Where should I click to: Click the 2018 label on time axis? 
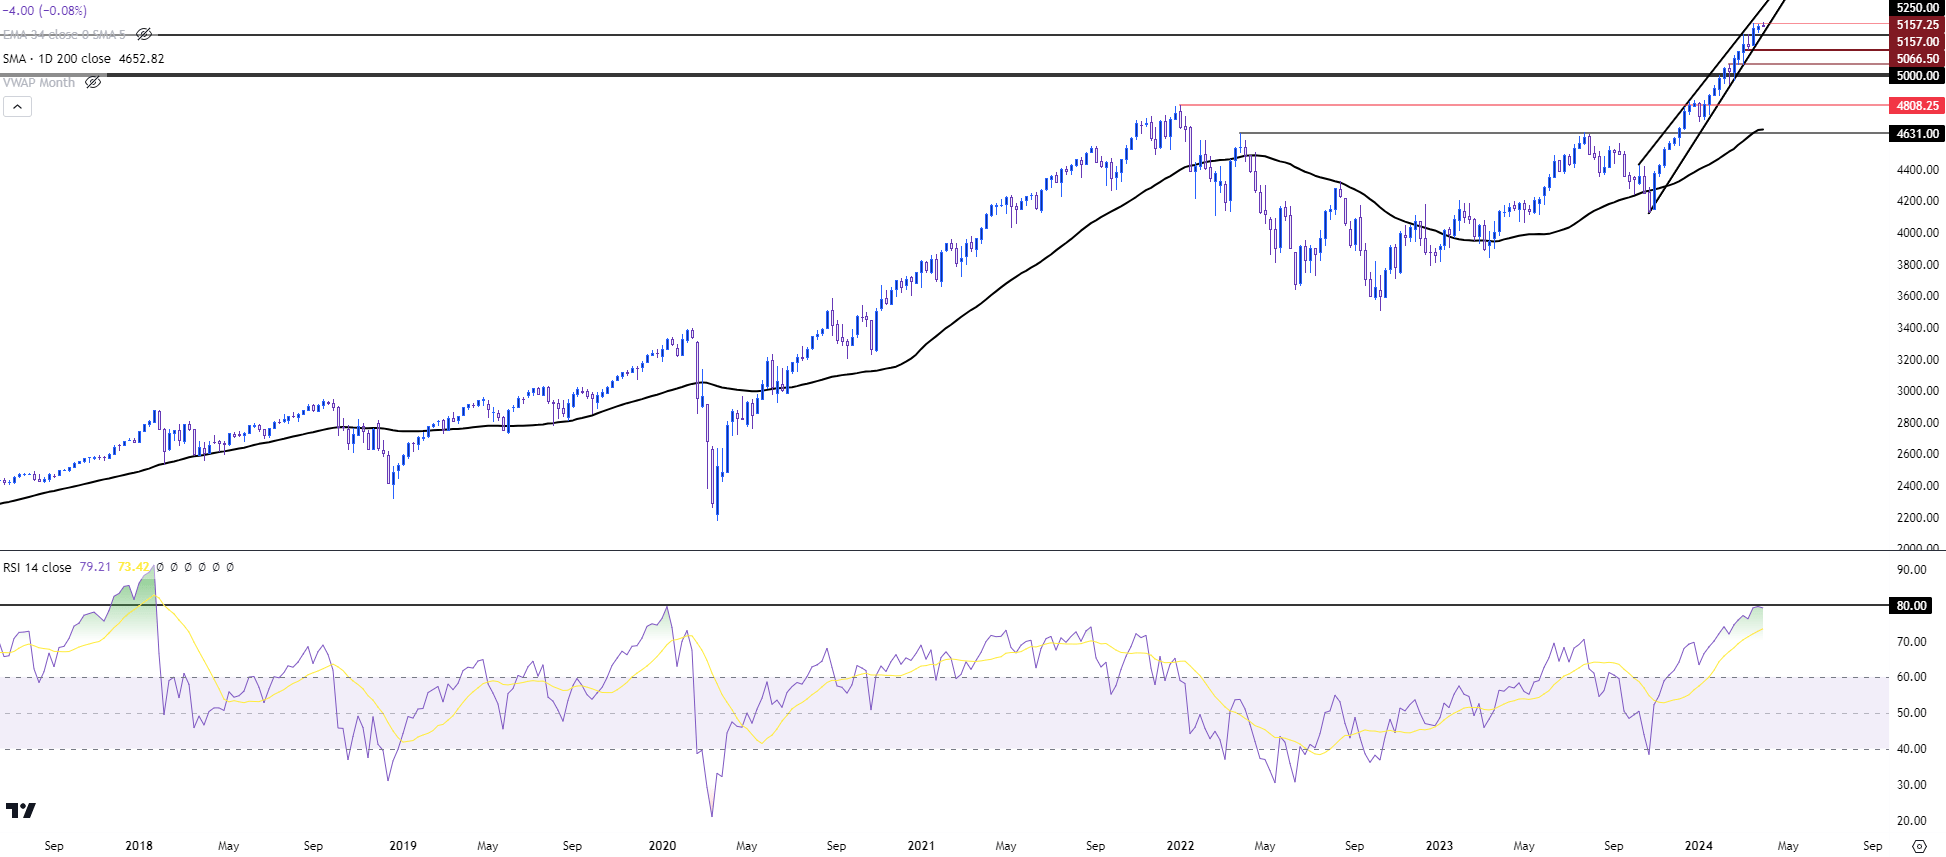coord(139,846)
